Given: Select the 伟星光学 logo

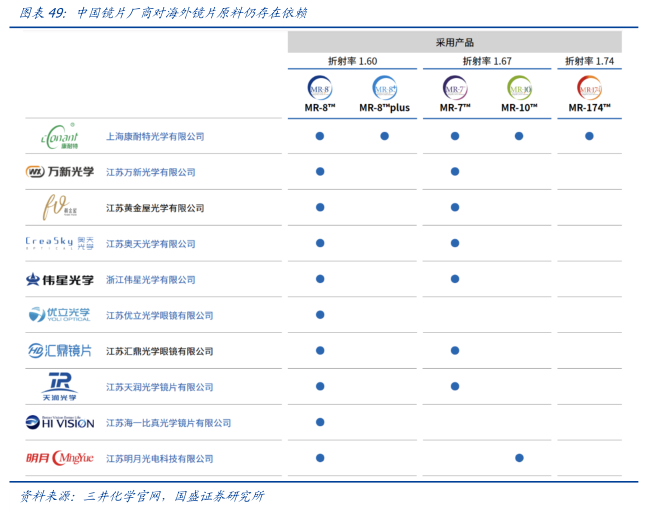Looking at the screenshot, I should tap(59, 280).
